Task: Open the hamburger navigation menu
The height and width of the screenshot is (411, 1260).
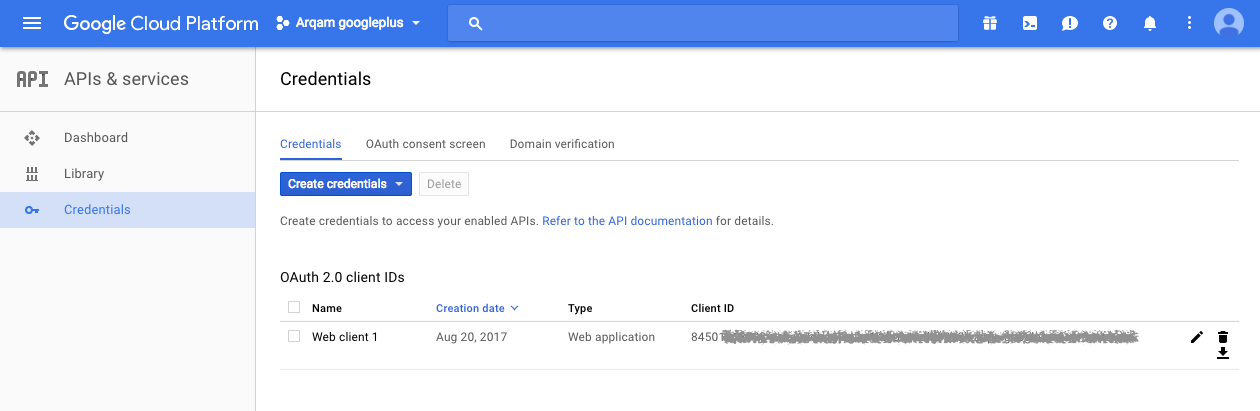Action: [32, 23]
